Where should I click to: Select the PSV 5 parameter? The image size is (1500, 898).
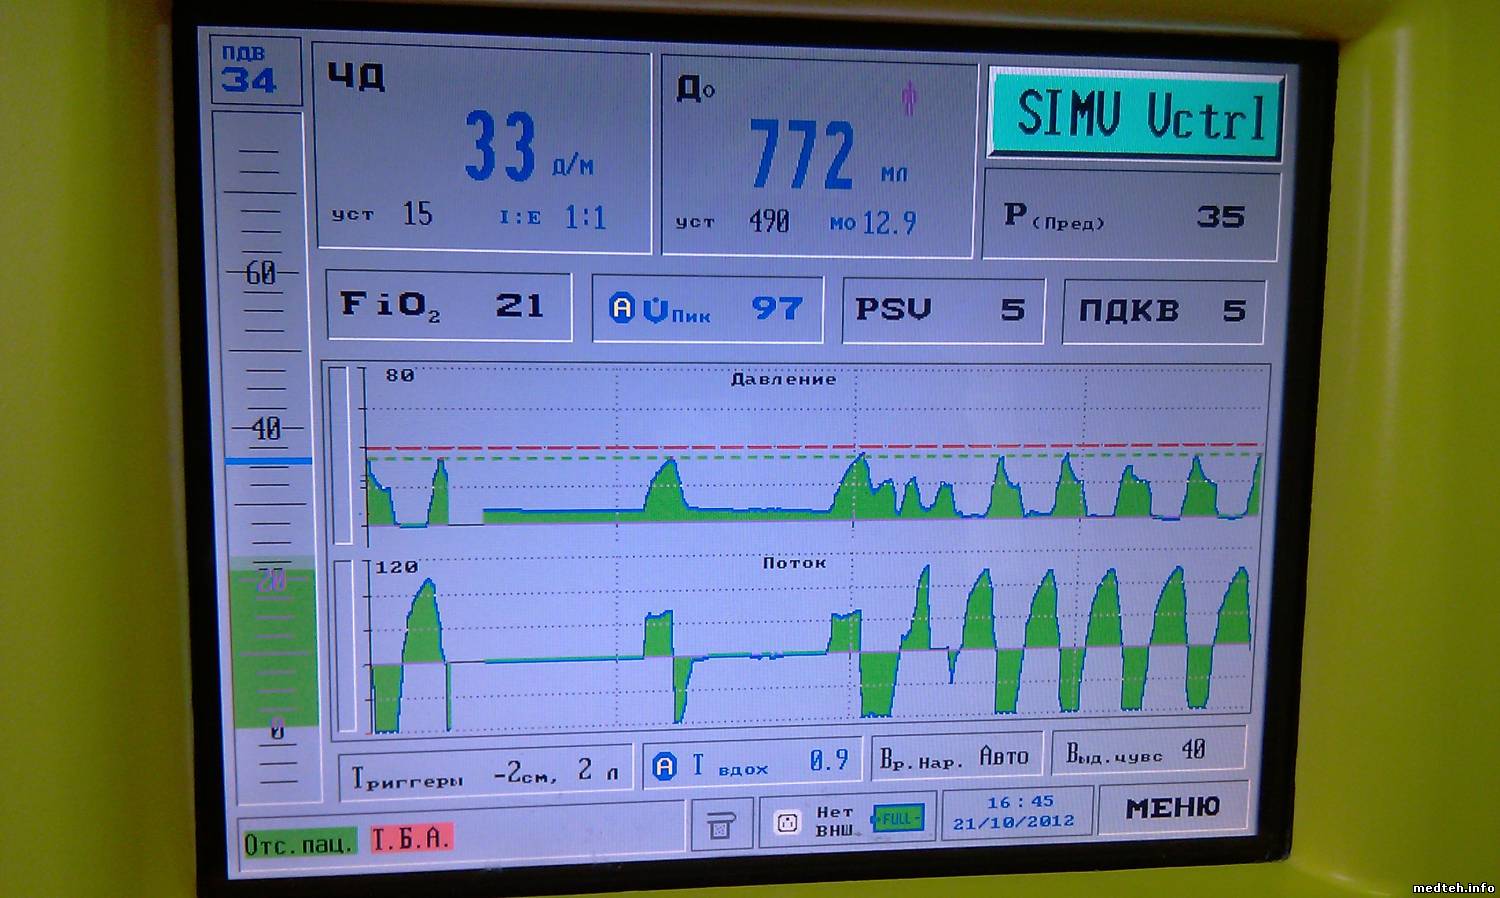(x=942, y=310)
